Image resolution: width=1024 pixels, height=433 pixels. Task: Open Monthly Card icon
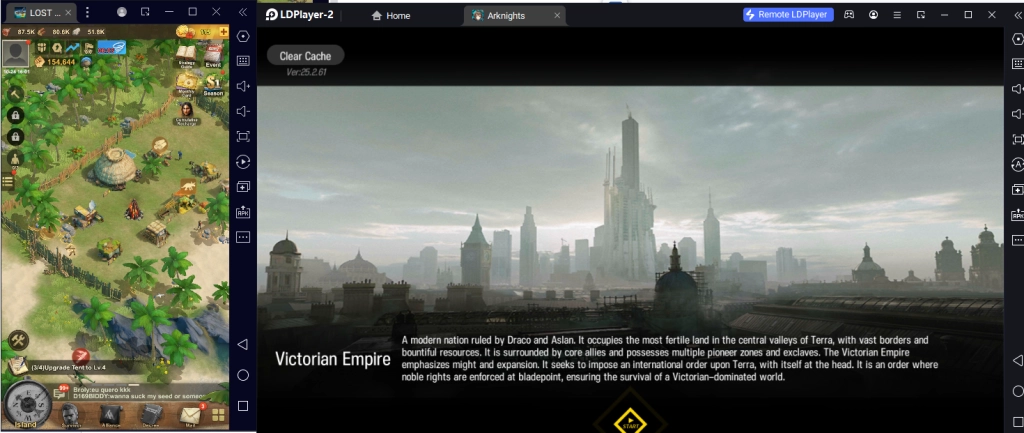[x=187, y=84]
